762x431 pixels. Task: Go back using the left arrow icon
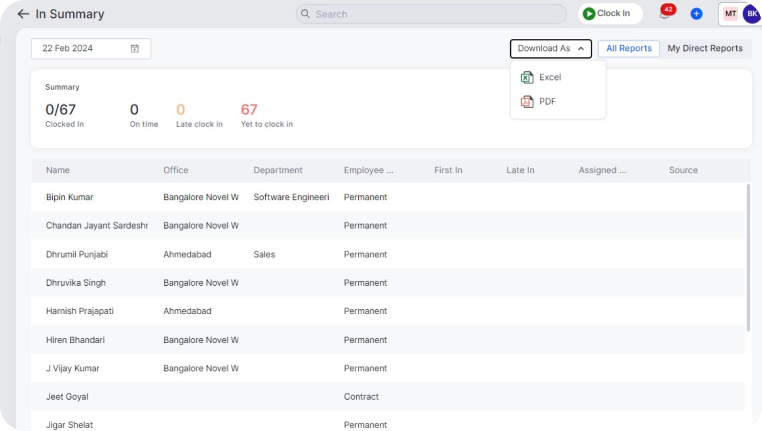[x=23, y=14]
